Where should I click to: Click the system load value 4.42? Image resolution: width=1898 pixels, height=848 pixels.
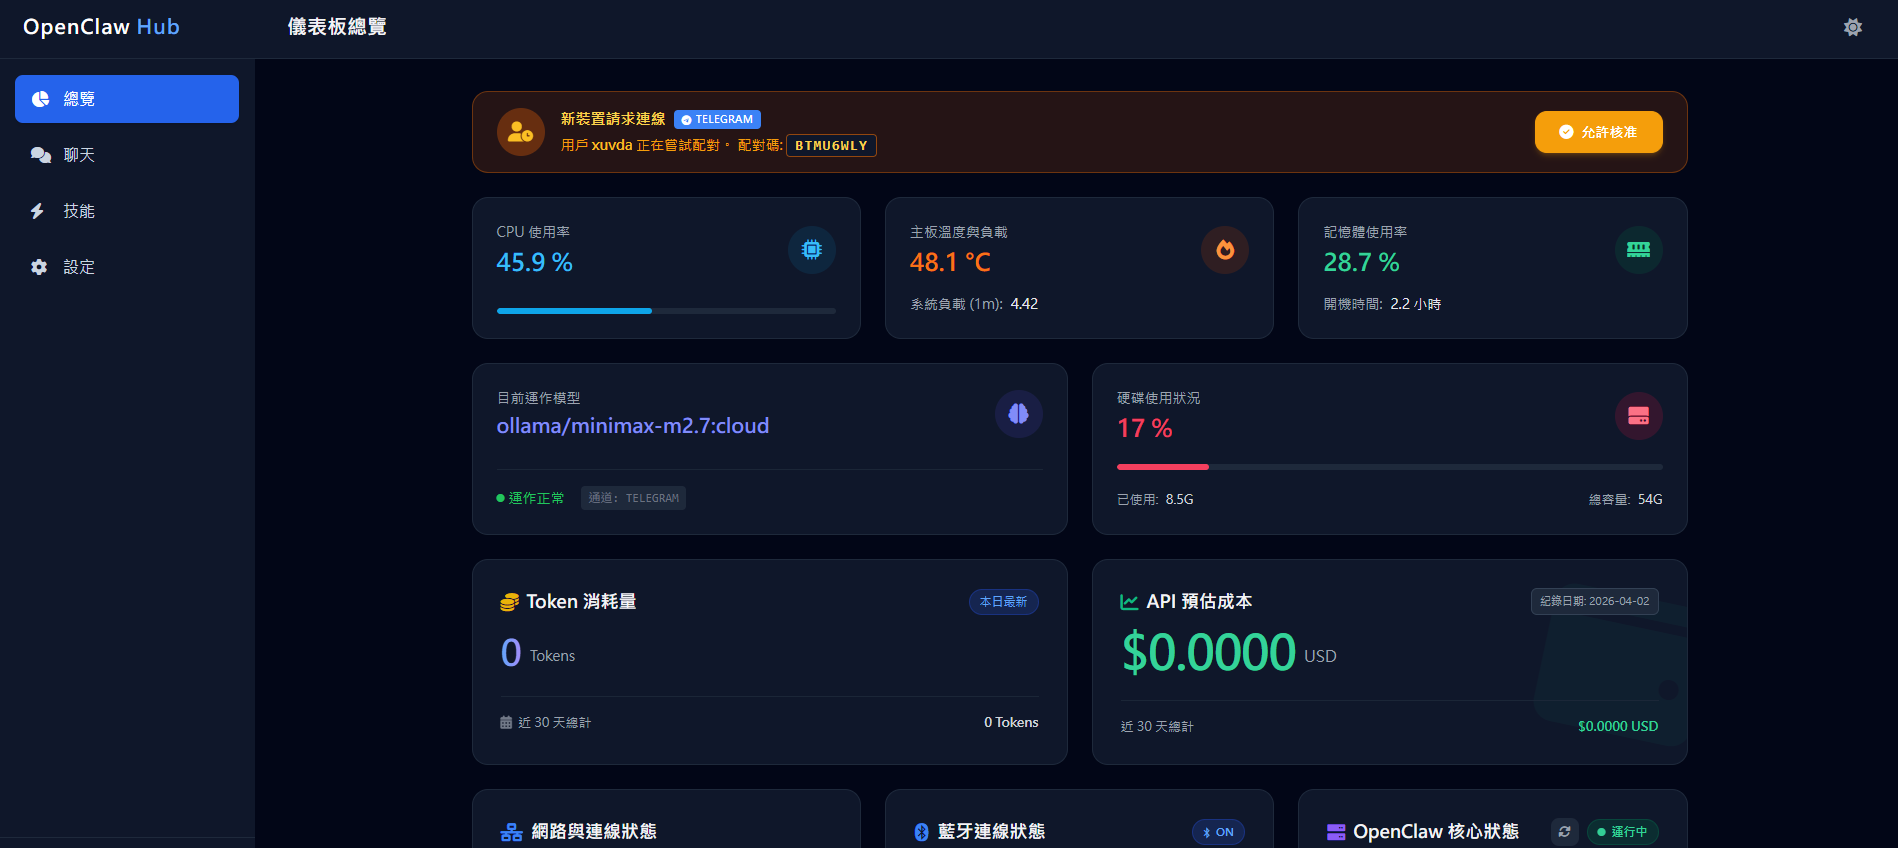click(x=1024, y=304)
